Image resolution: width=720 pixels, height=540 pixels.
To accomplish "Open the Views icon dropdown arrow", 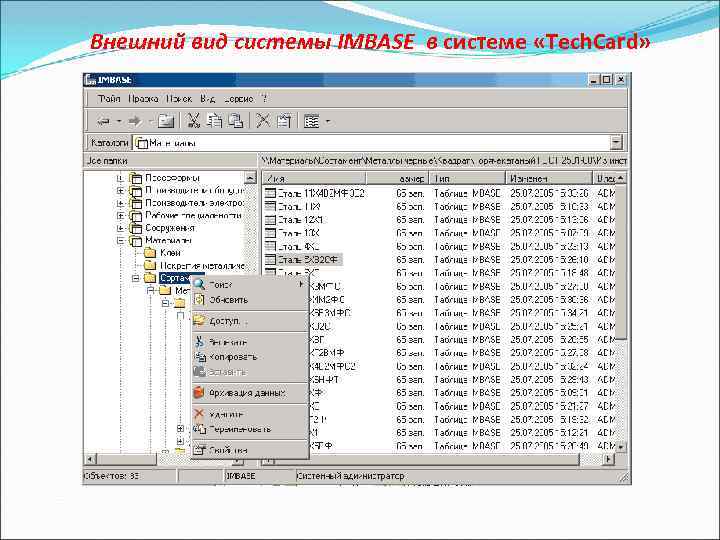I will point(328,122).
